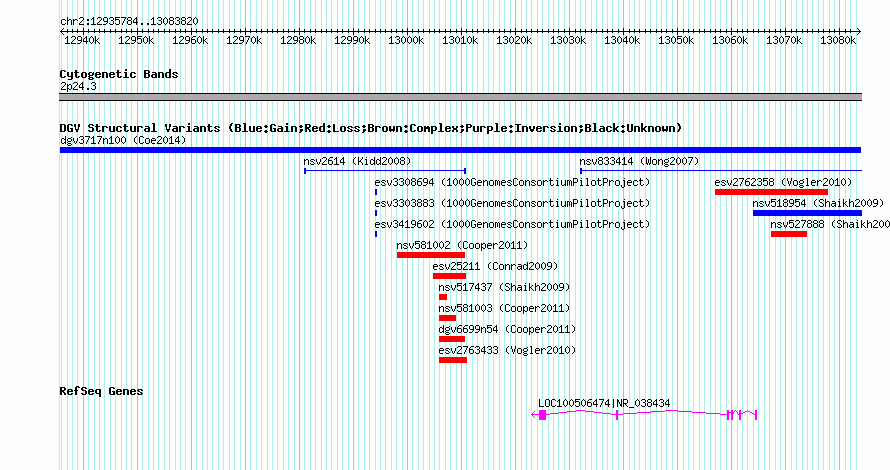The height and width of the screenshot is (470, 890).
Task: Click the 12940k ruler tick label
Action: click(x=82, y=40)
